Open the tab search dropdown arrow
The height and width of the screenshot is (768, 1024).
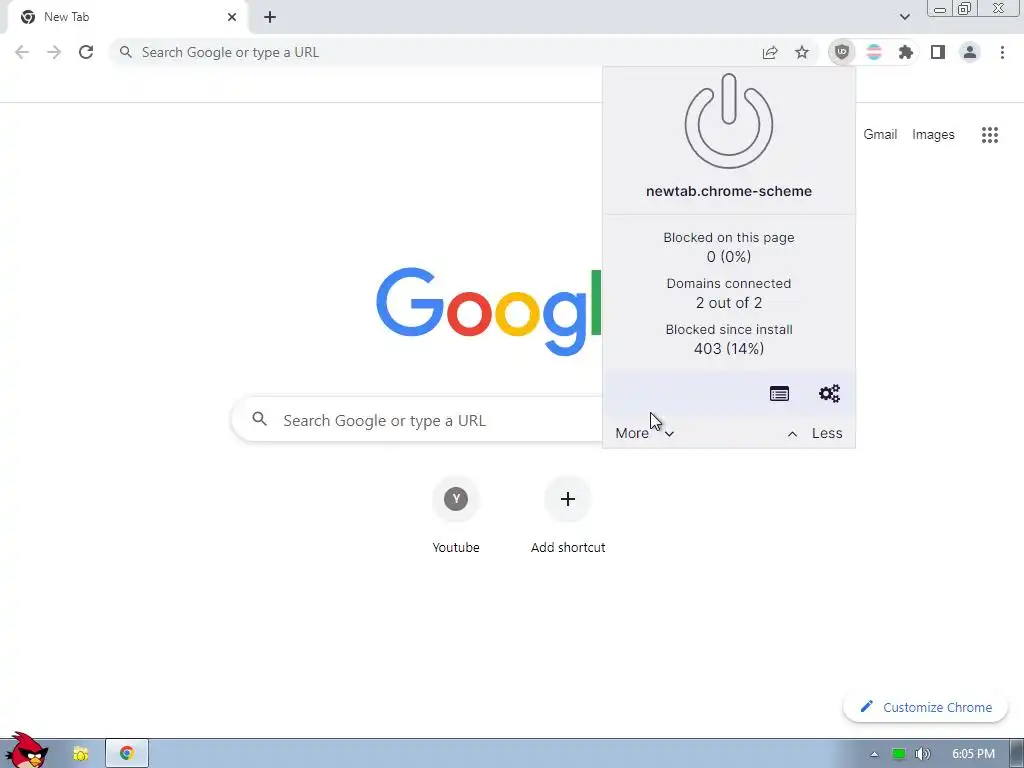tap(904, 17)
